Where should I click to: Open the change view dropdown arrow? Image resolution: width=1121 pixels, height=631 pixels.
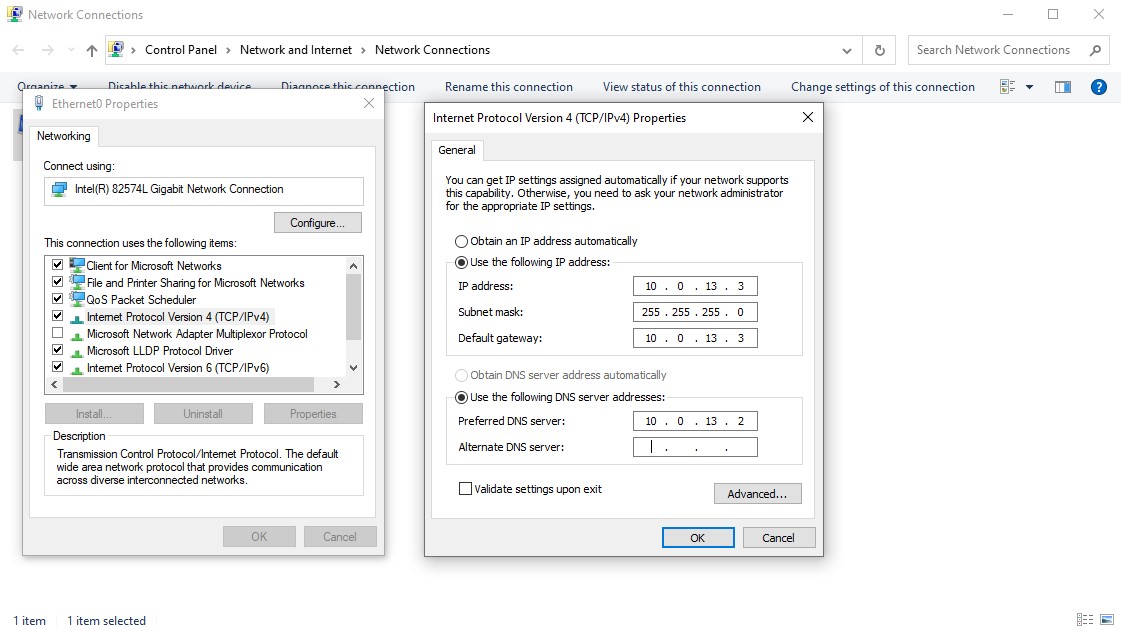point(1030,87)
